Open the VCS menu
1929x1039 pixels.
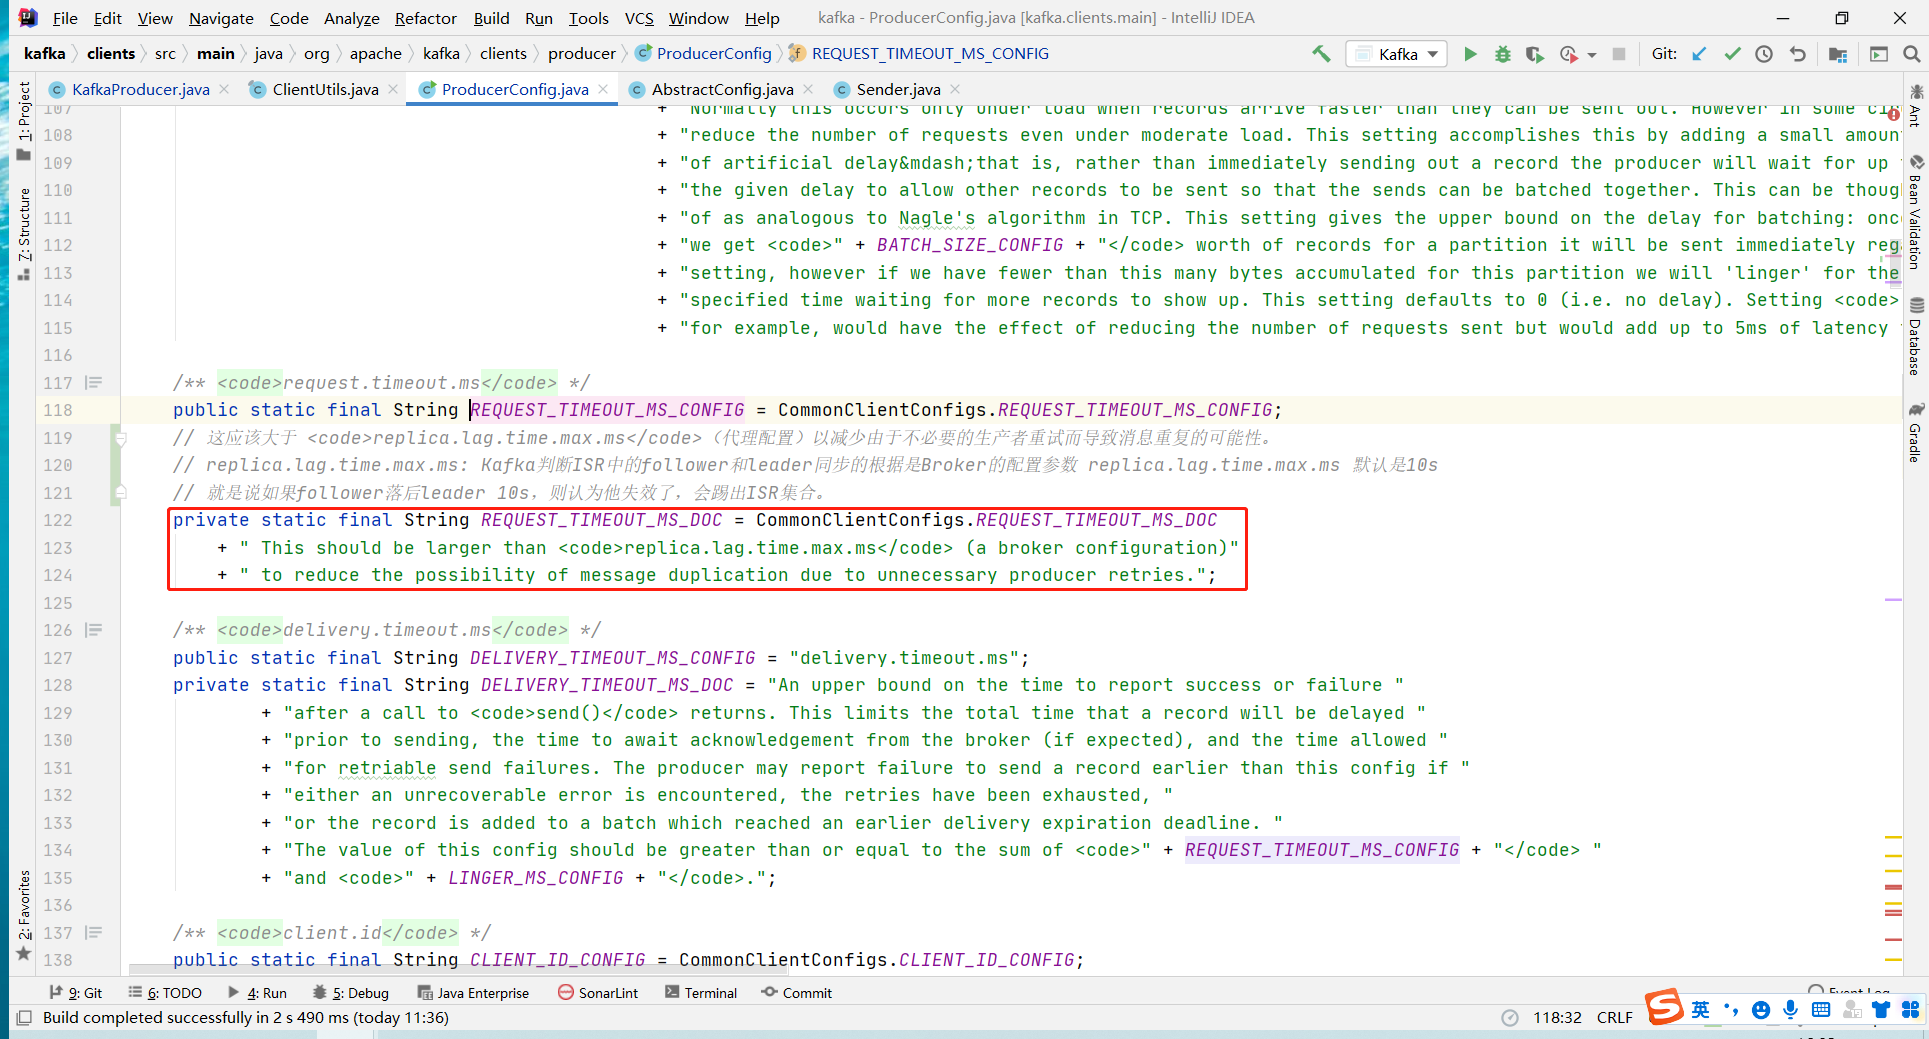pyautogui.click(x=639, y=18)
